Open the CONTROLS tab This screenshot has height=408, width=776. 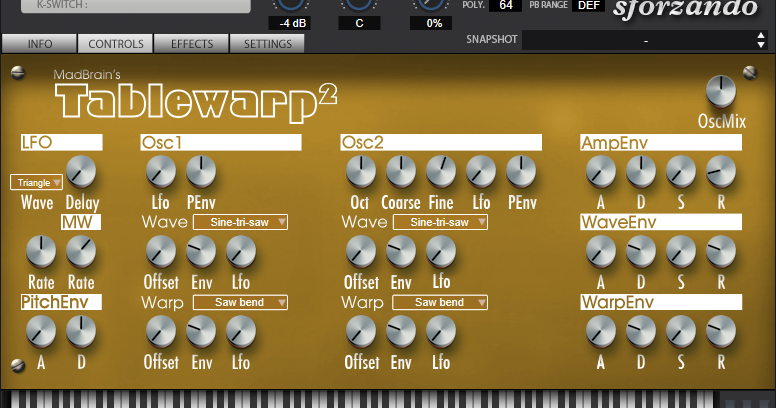[x=116, y=44]
